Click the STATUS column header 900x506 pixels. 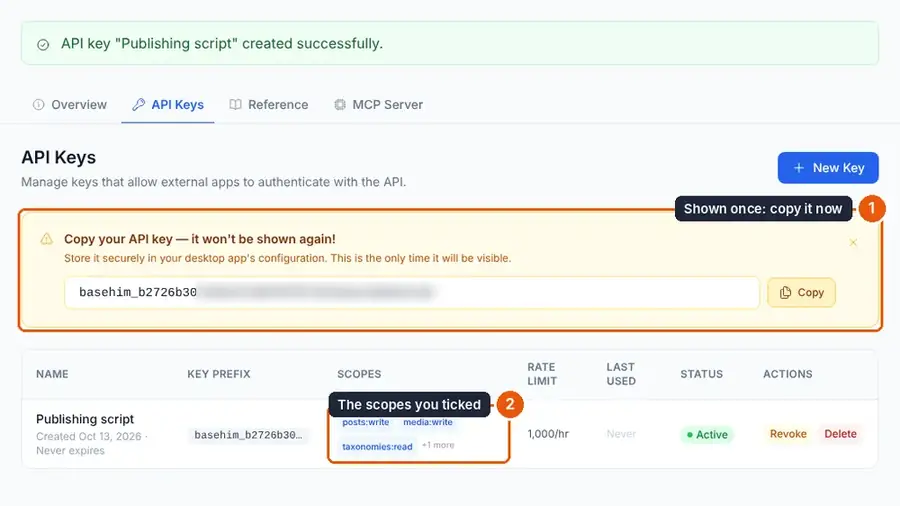pos(701,374)
